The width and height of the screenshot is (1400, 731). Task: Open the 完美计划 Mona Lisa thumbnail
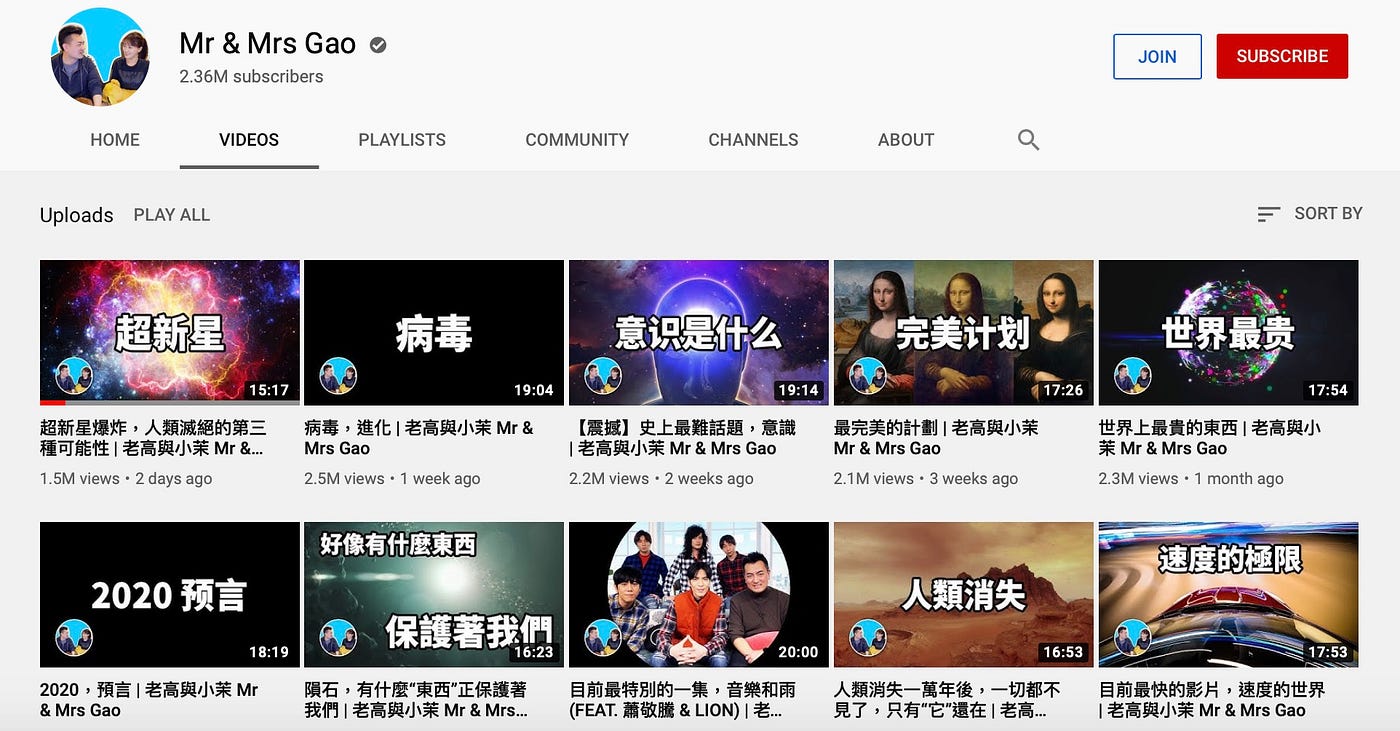[x=964, y=333]
